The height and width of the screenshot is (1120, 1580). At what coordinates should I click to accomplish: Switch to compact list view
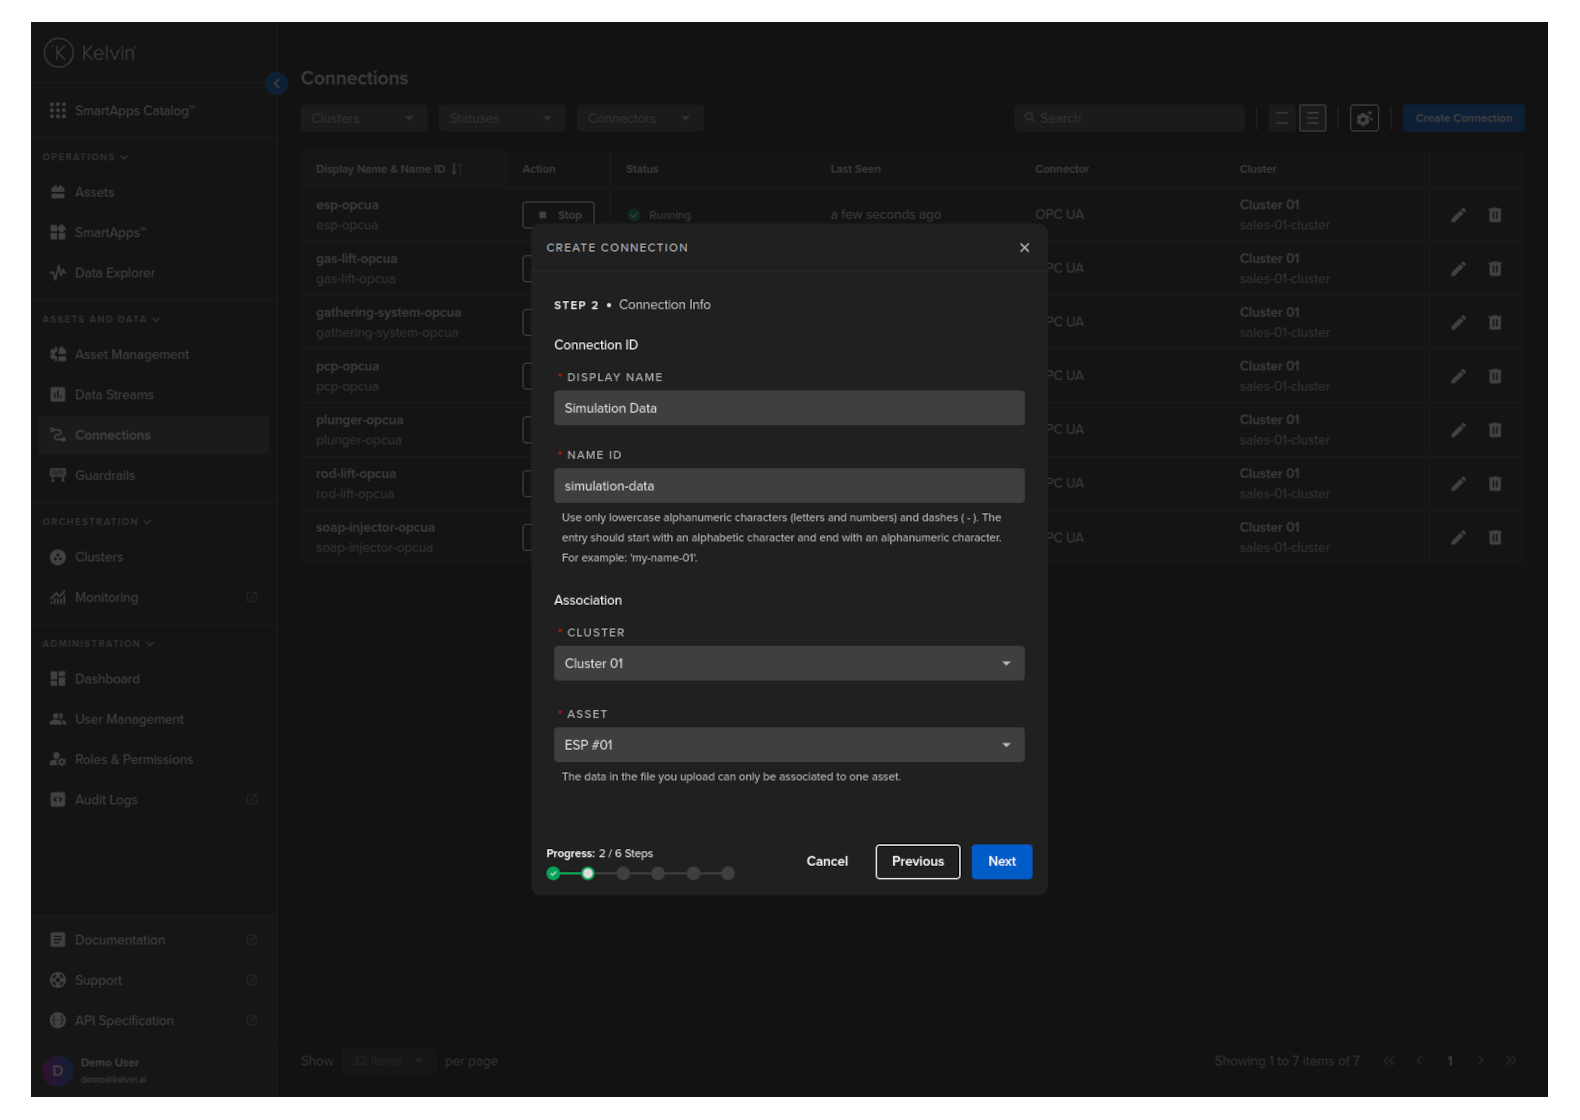(x=1281, y=118)
